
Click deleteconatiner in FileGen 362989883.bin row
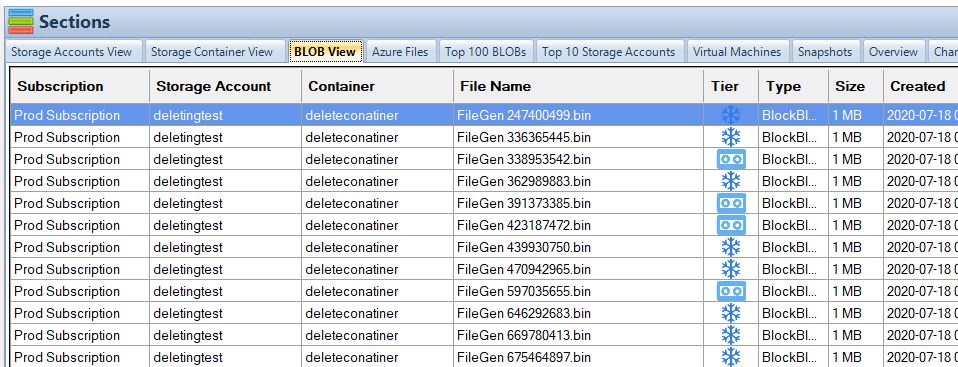point(352,181)
